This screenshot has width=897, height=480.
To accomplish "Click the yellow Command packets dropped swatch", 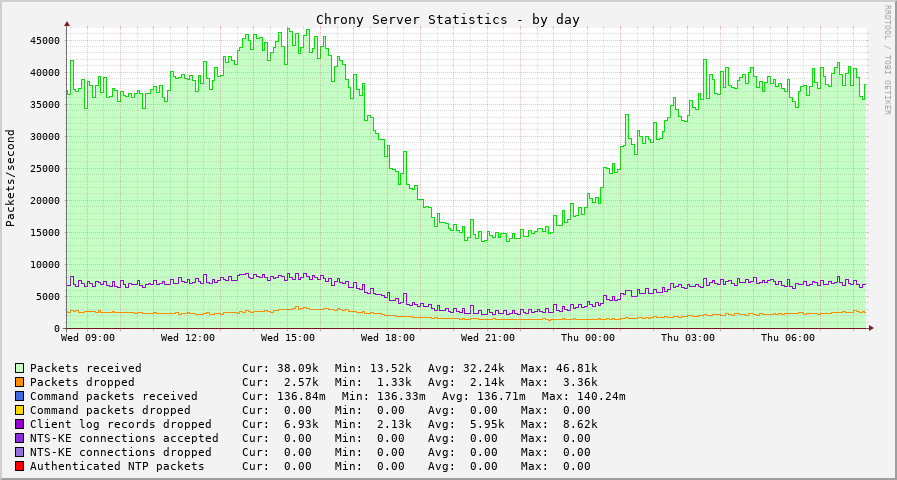I will 19,410.
